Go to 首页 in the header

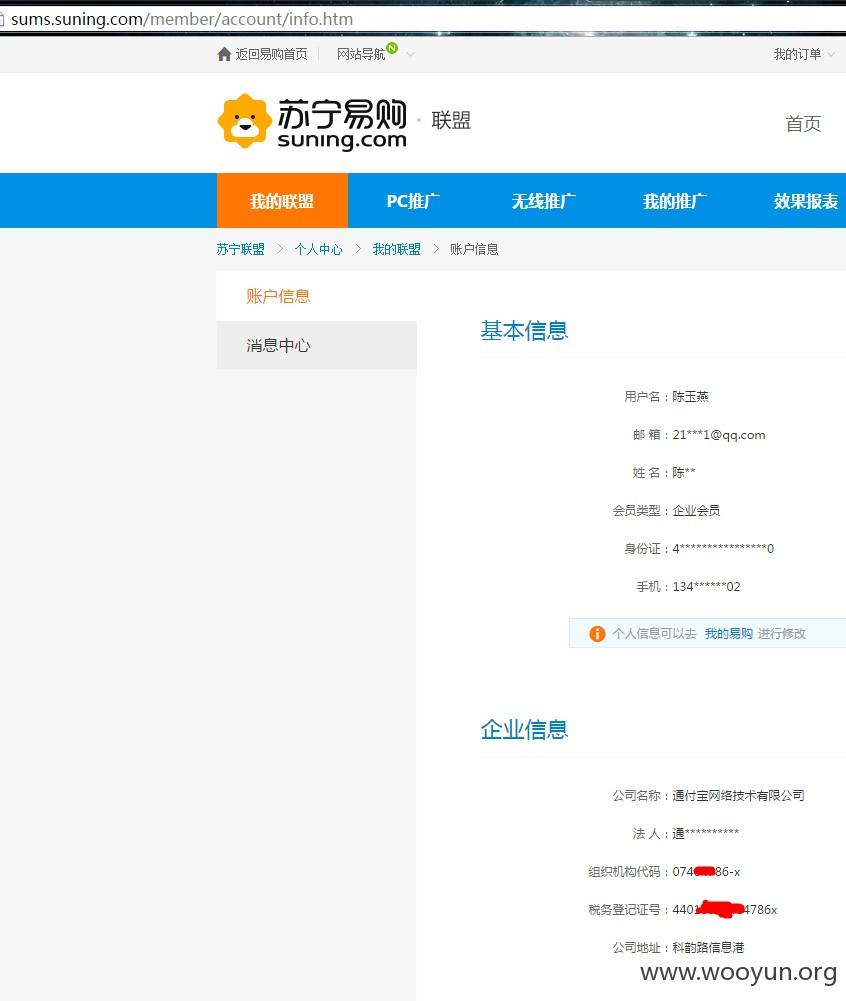coord(803,123)
